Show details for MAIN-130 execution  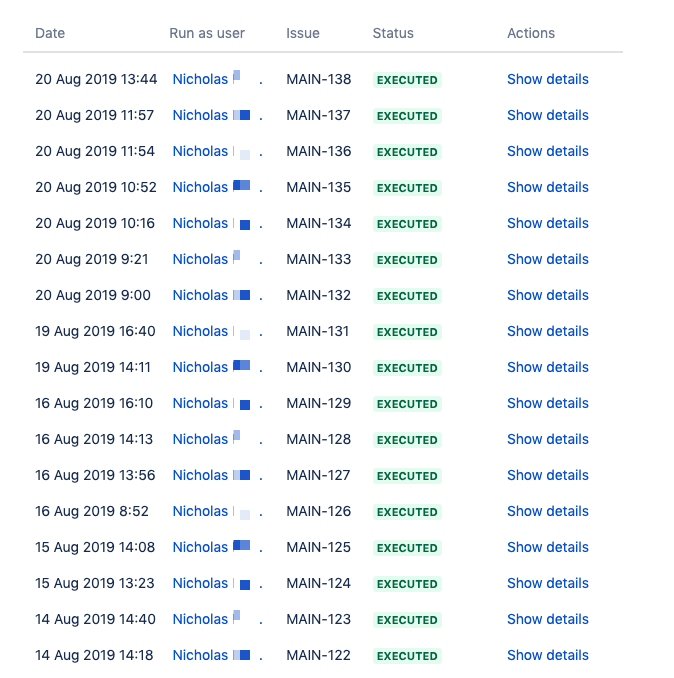pyautogui.click(x=547, y=367)
